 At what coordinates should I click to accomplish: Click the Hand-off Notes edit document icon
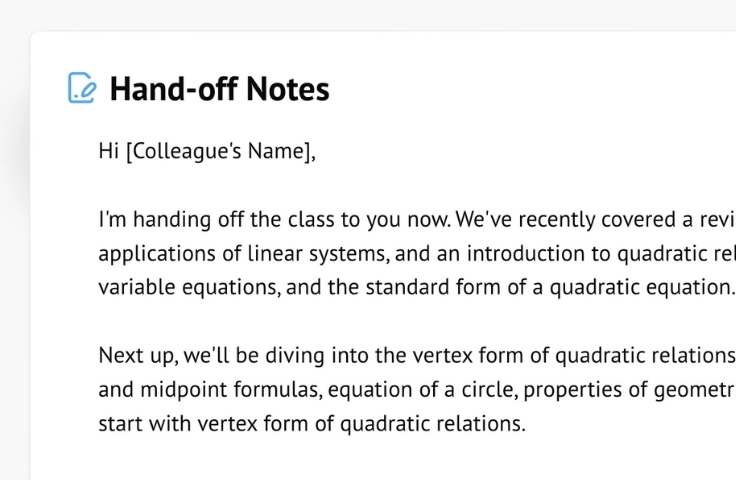tap(82, 88)
